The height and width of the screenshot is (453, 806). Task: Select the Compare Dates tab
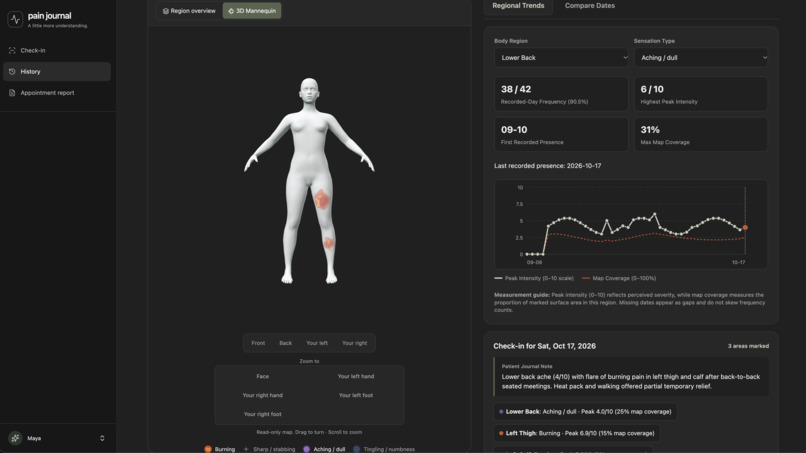point(590,6)
